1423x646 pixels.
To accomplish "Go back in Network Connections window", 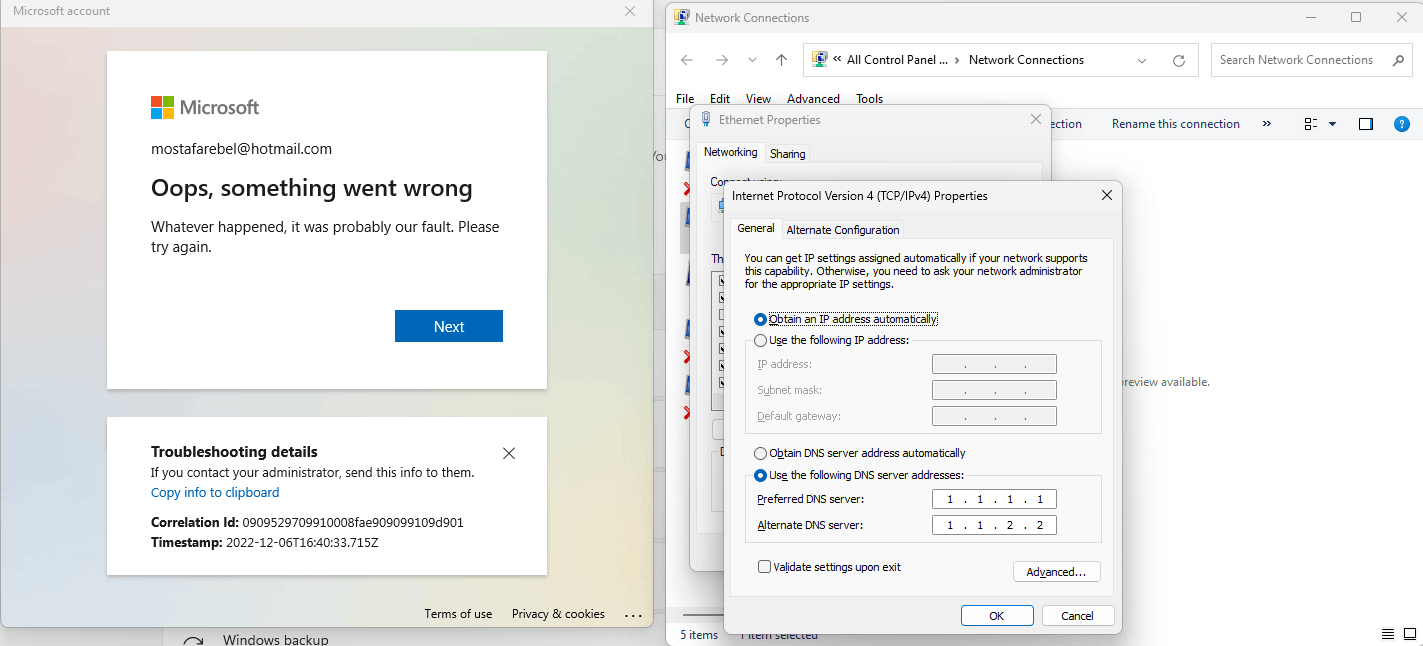I will coord(687,60).
